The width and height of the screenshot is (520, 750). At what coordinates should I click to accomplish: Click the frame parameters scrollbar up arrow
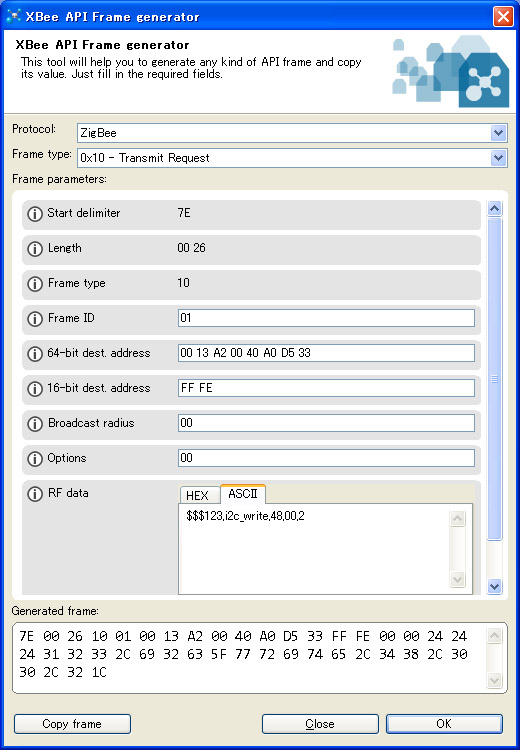tap(494, 209)
